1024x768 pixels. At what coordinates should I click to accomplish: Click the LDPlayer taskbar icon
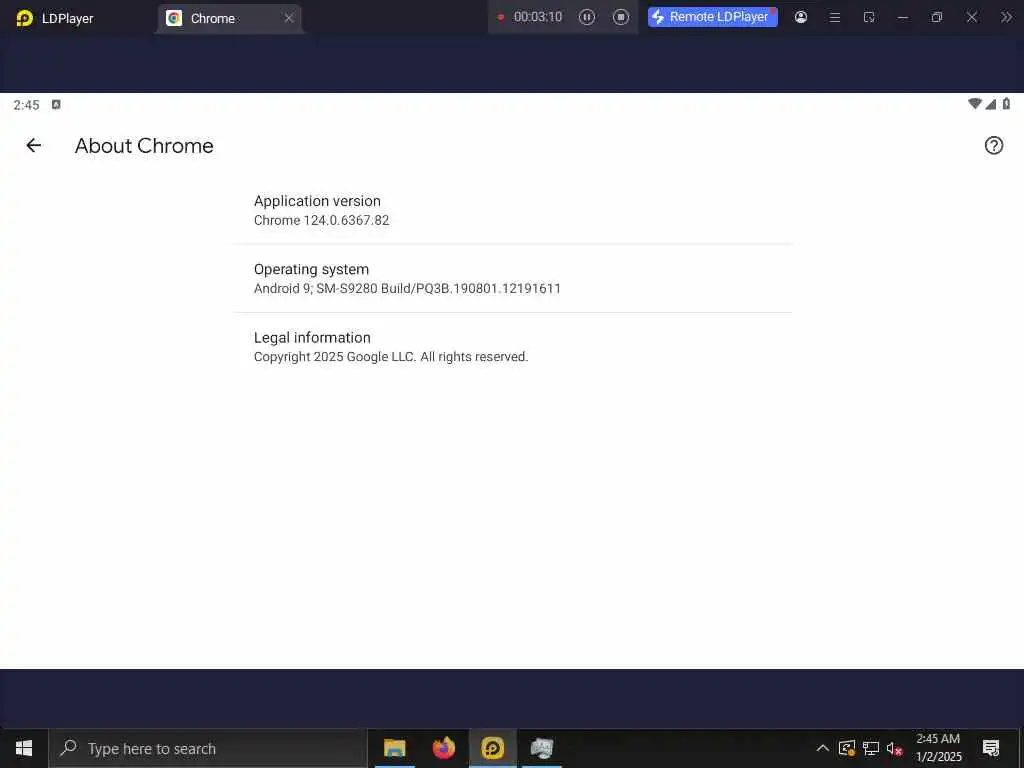click(492, 748)
